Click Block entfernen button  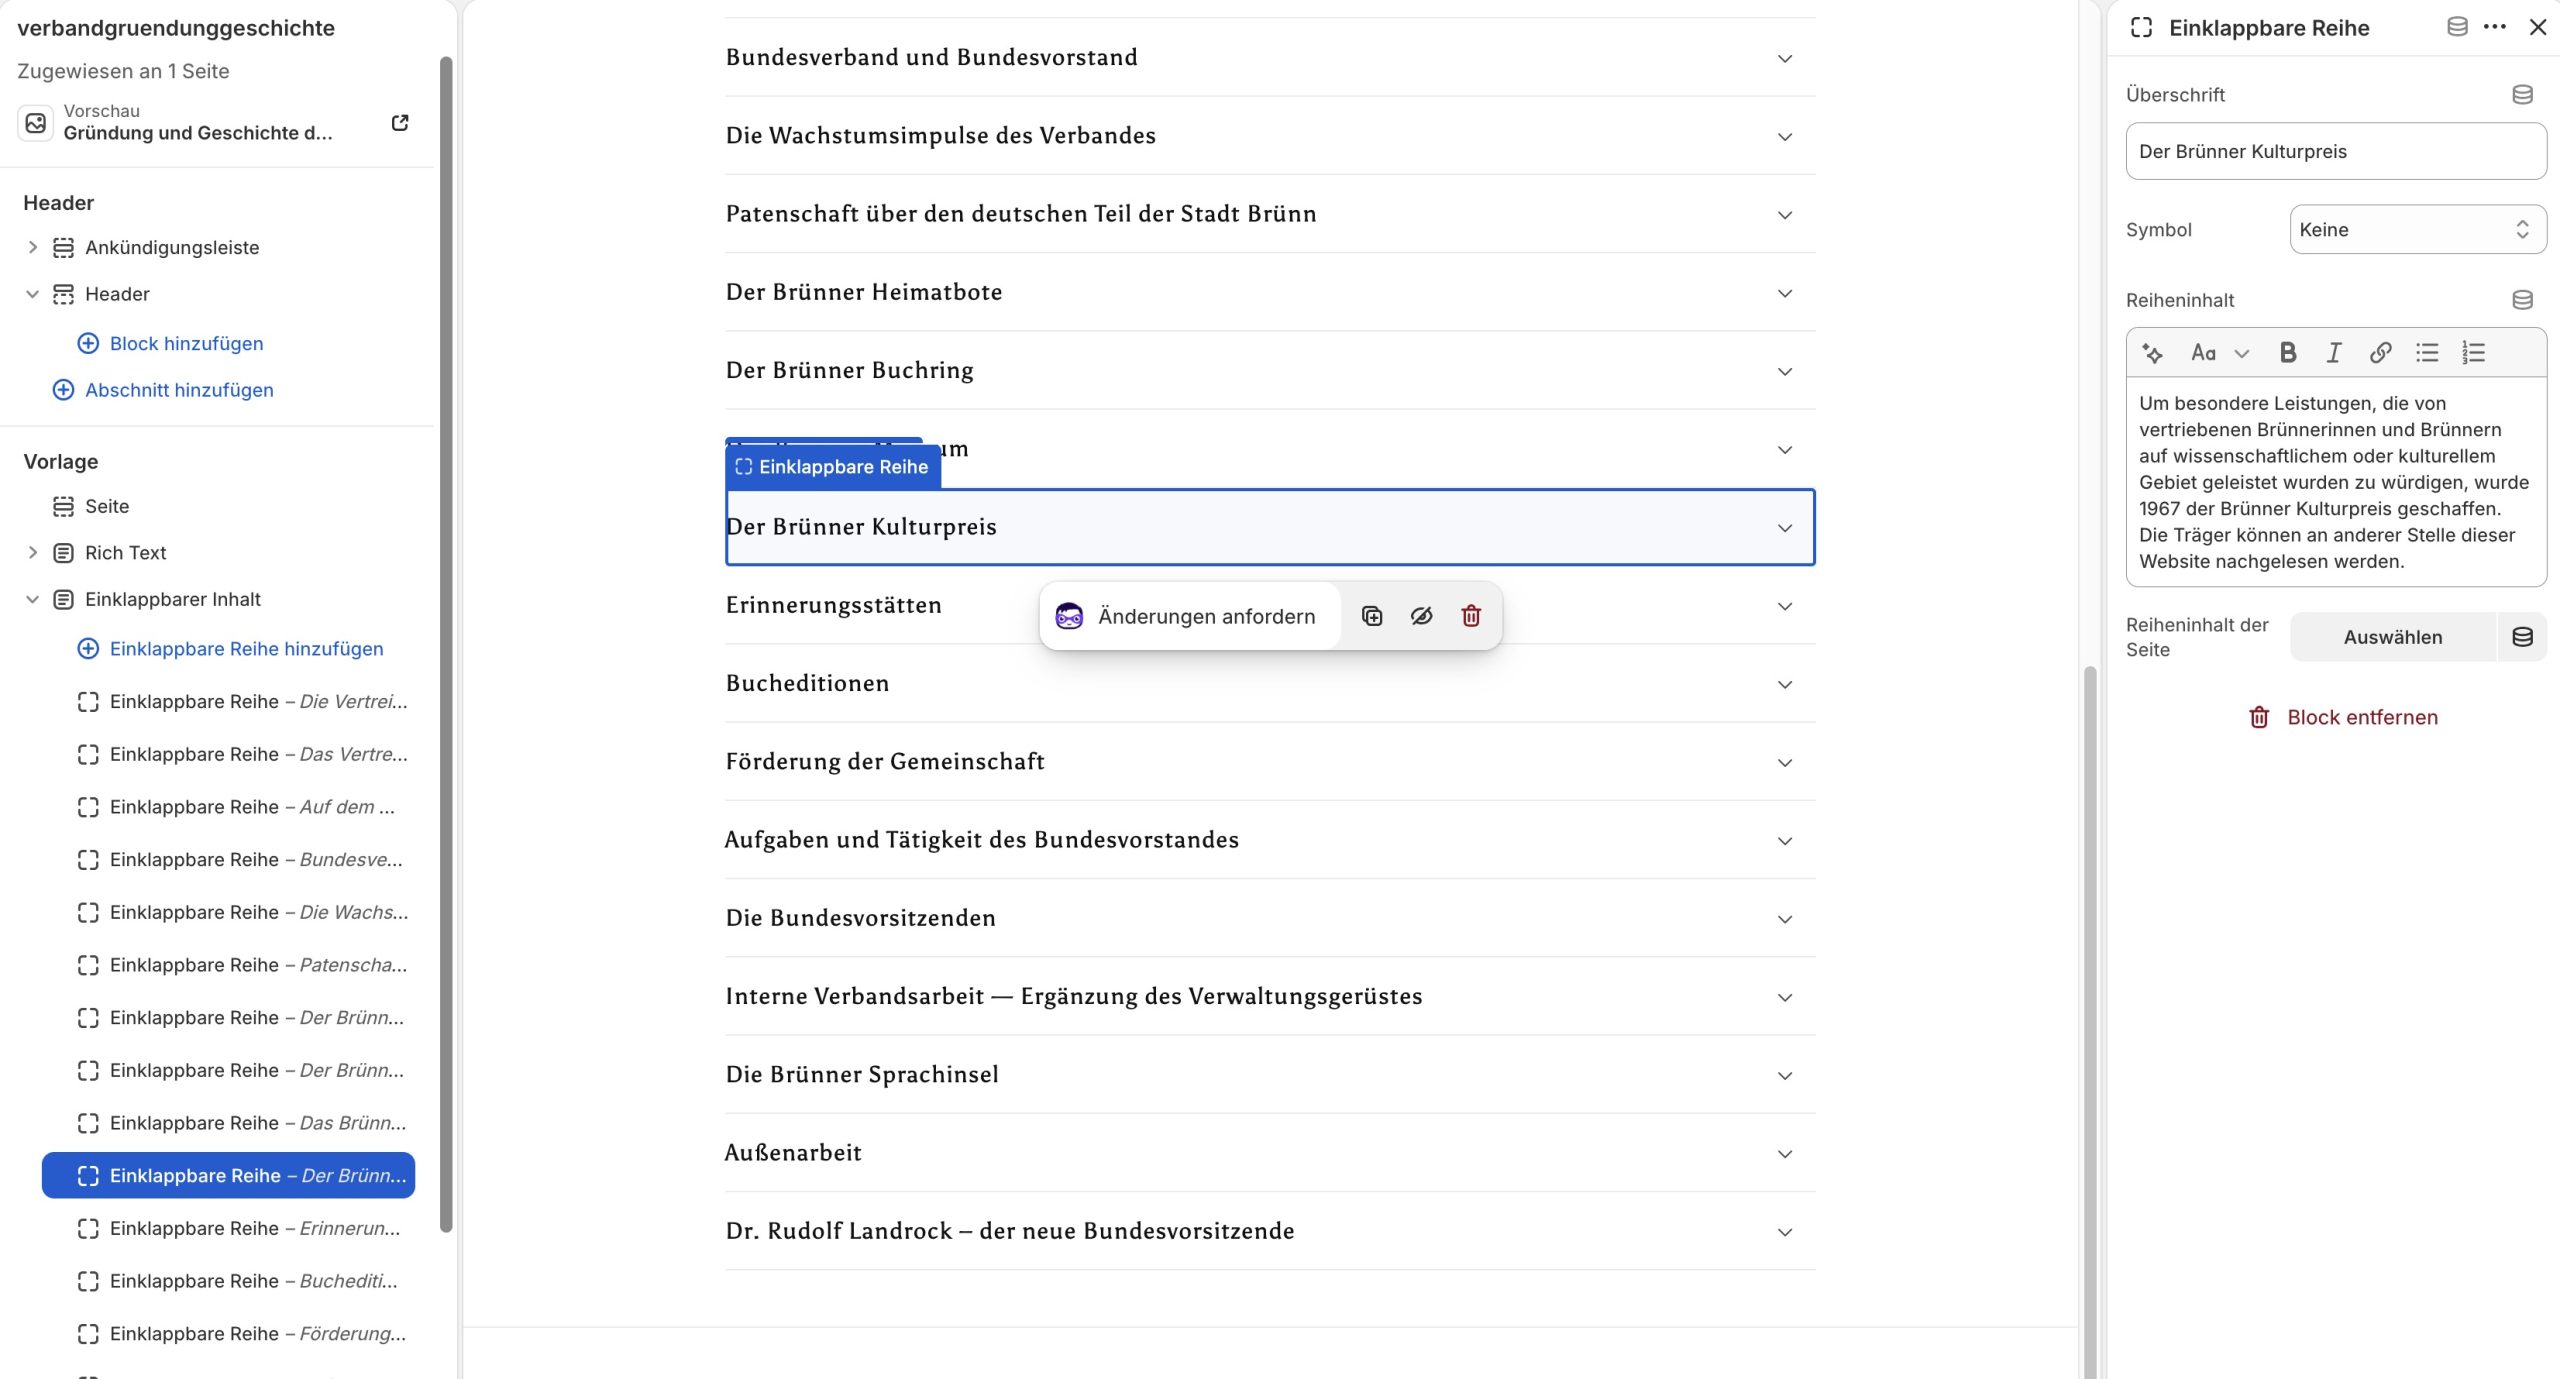[2342, 717]
